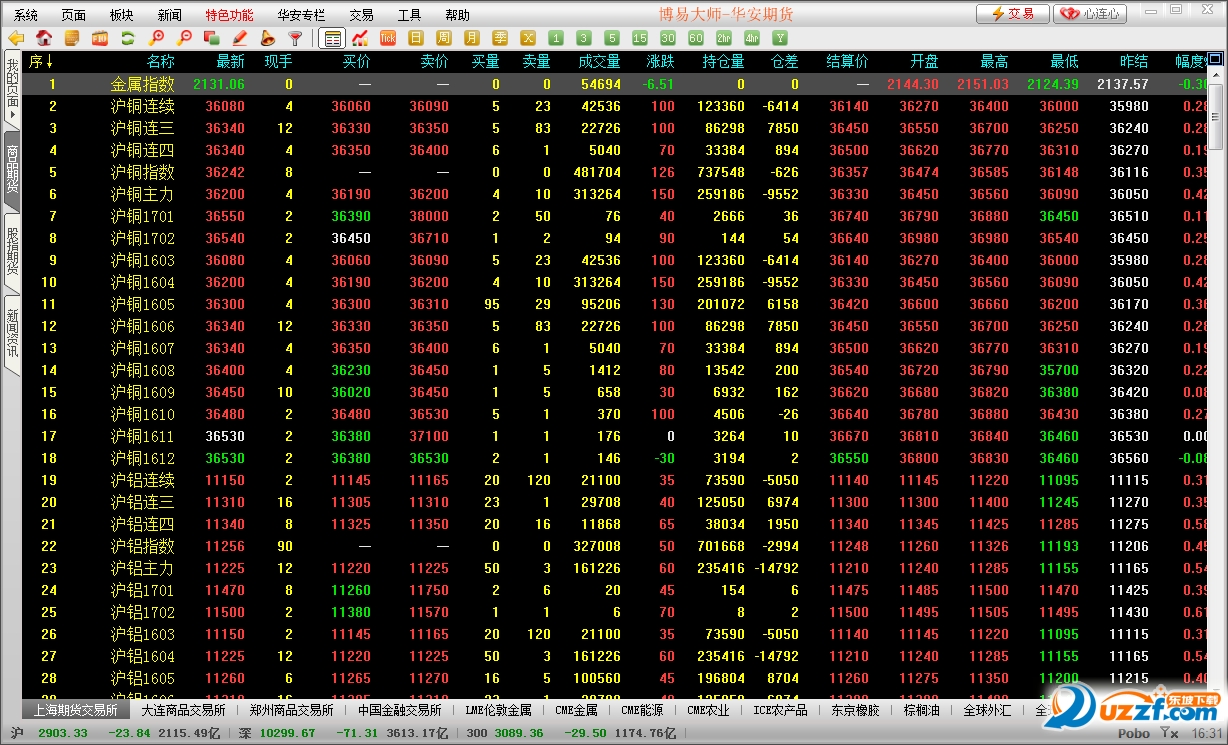The image size is (1228, 745).
Task: Sort by 成交量 column header
Action: (599, 62)
